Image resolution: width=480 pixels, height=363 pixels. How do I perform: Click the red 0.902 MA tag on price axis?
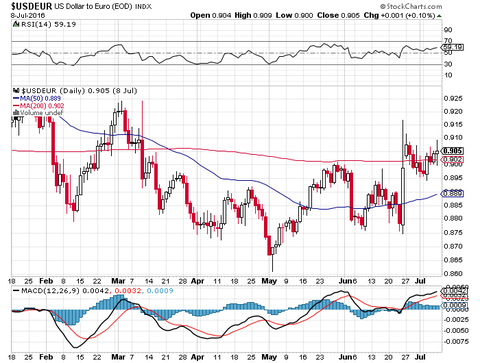click(x=452, y=160)
